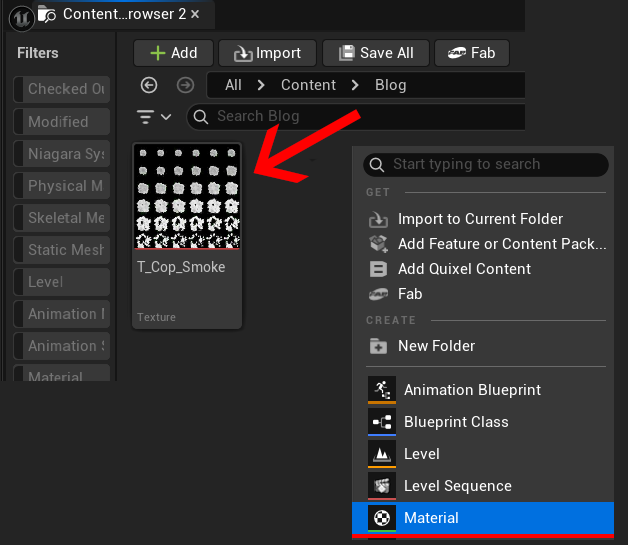The width and height of the screenshot is (628, 545).
Task: Expand the path arrow after Content
Action: [355, 85]
